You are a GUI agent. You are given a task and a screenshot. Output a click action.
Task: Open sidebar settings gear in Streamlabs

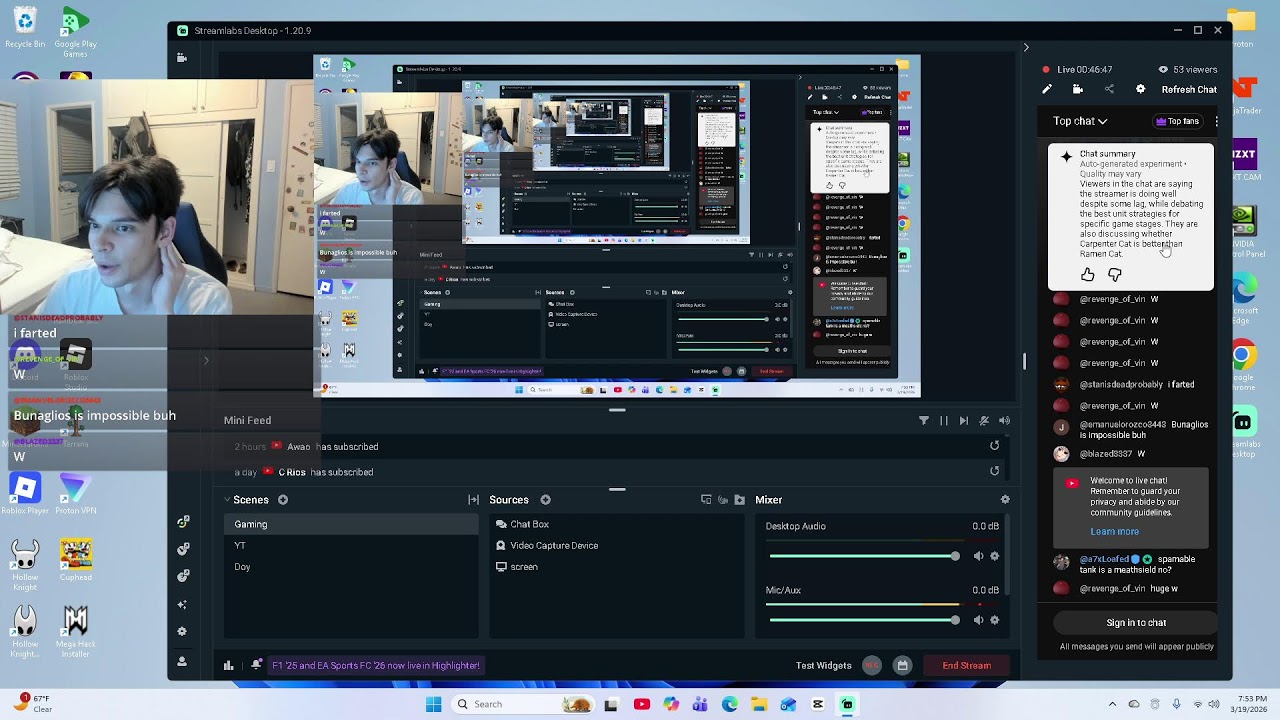click(x=182, y=631)
